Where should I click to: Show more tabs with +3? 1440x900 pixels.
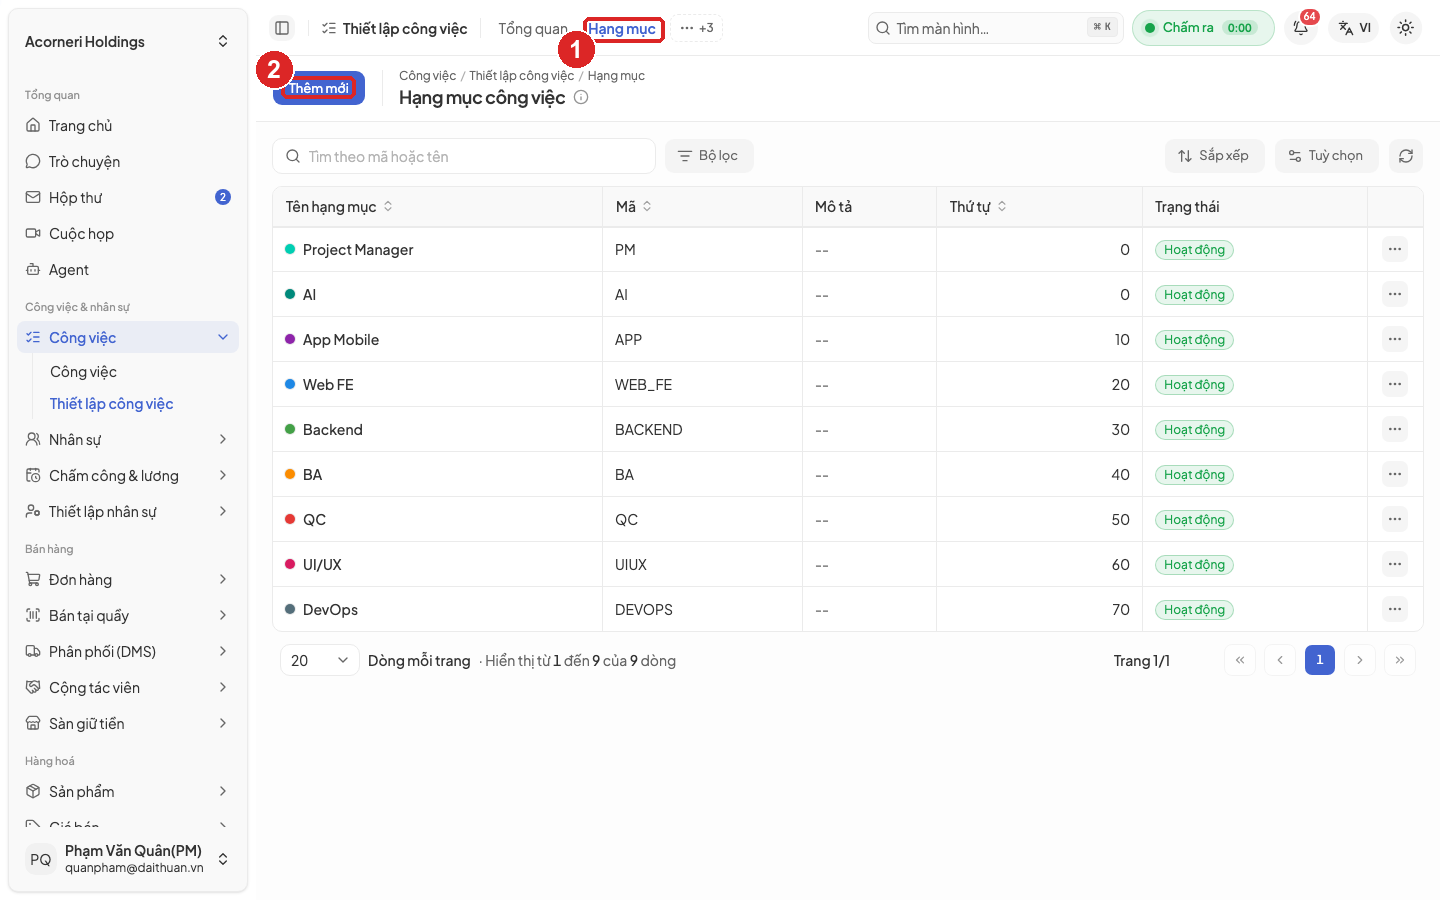tap(697, 28)
